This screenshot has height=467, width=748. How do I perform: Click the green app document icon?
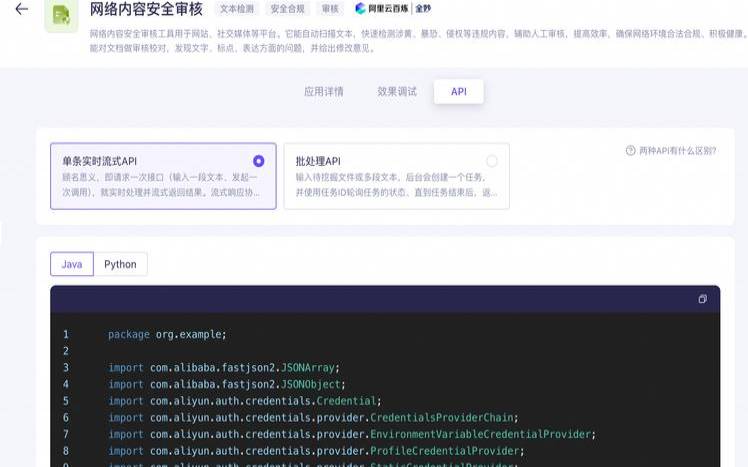(61, 15)
